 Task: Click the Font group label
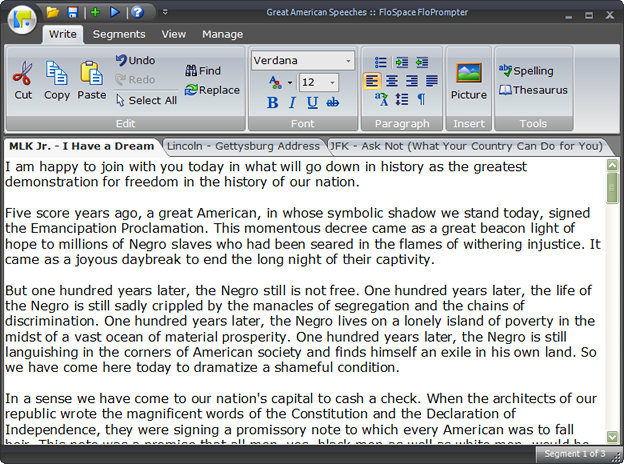pyautogui.click(x=302, y=124)
